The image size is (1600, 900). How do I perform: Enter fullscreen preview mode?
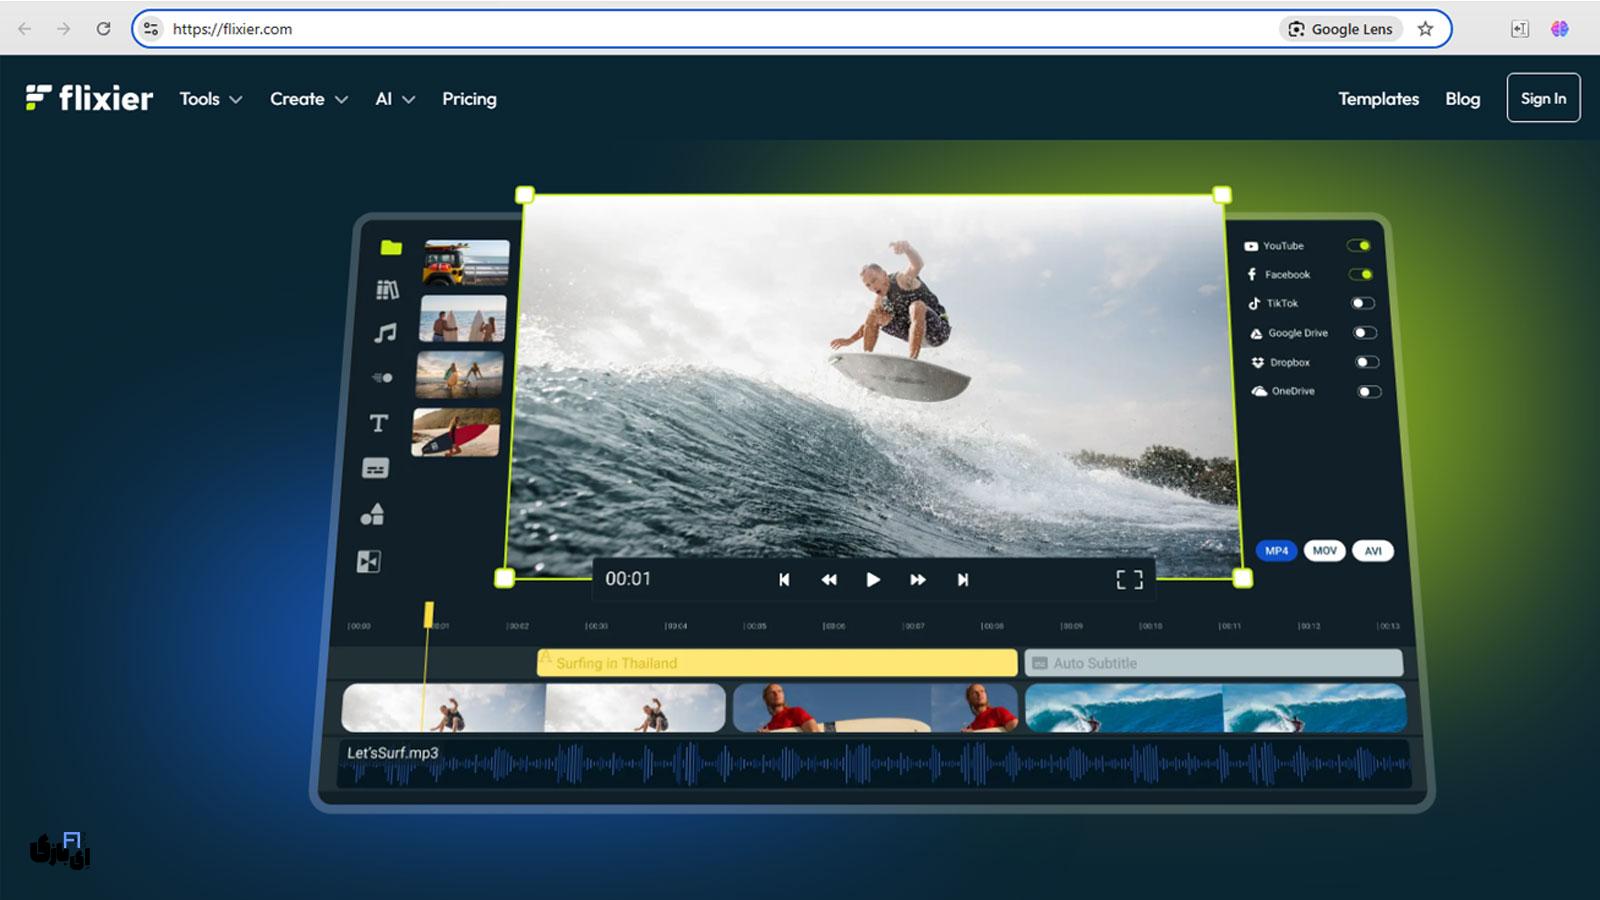click(x=1129, y=580)
